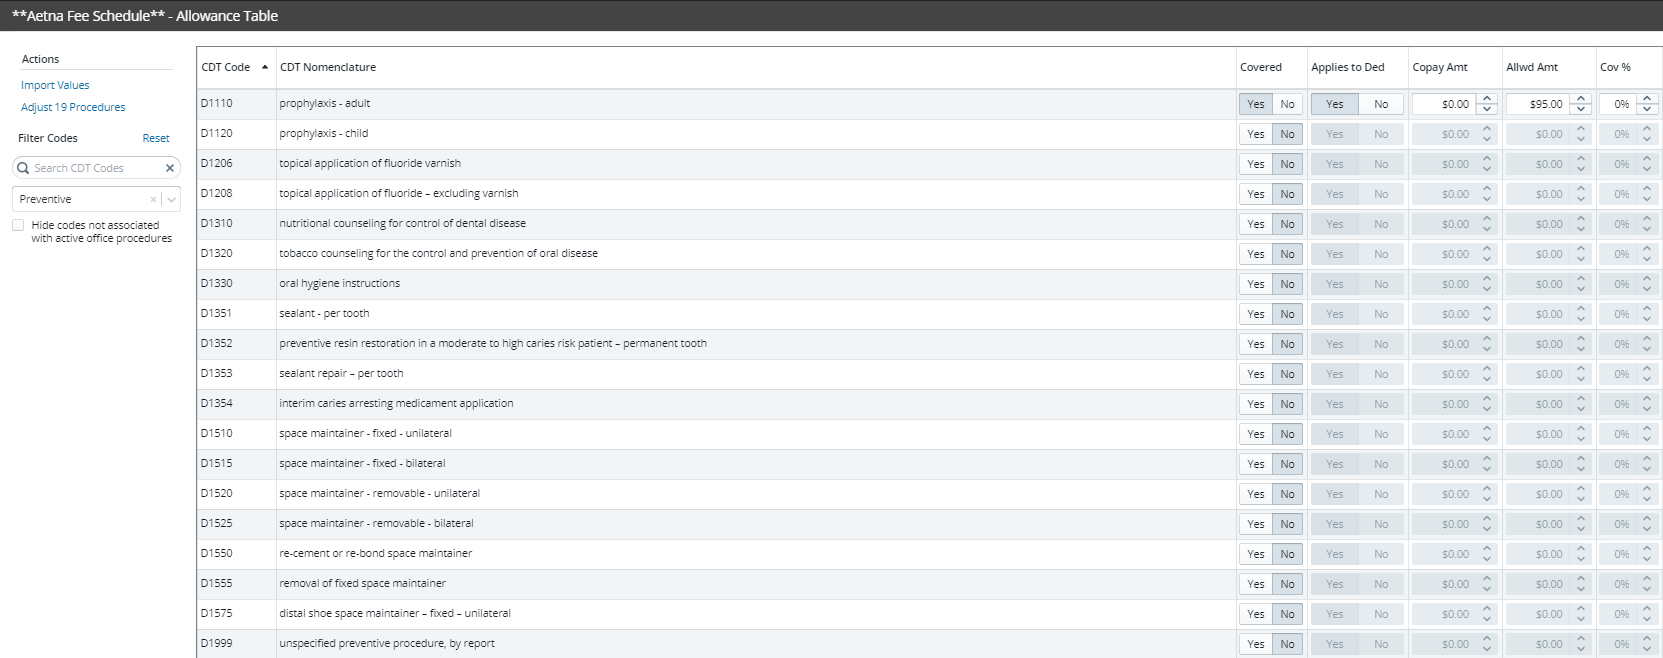Click the Filter Codes label
Image resolution: width=1663 pixels, height=658 pixels.
48,138
